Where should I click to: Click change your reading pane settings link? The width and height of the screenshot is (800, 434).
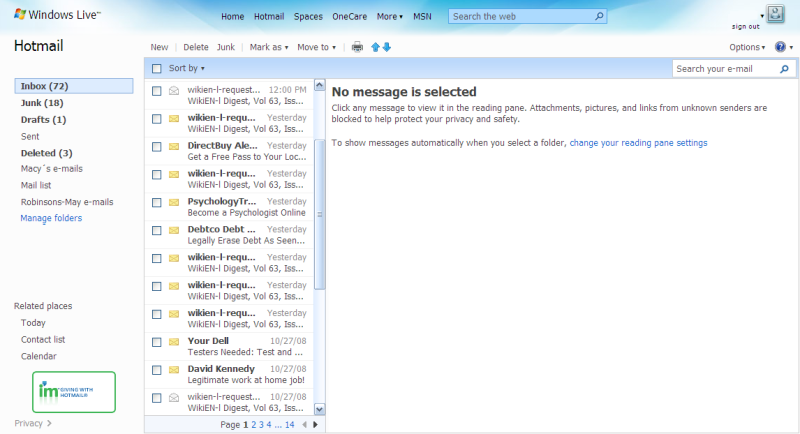click(638, 143)
